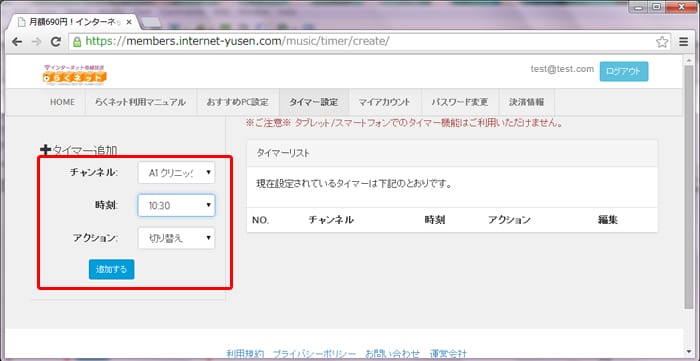Go back with the browser back arrow
700x361 pixels.
click(17, 41)
